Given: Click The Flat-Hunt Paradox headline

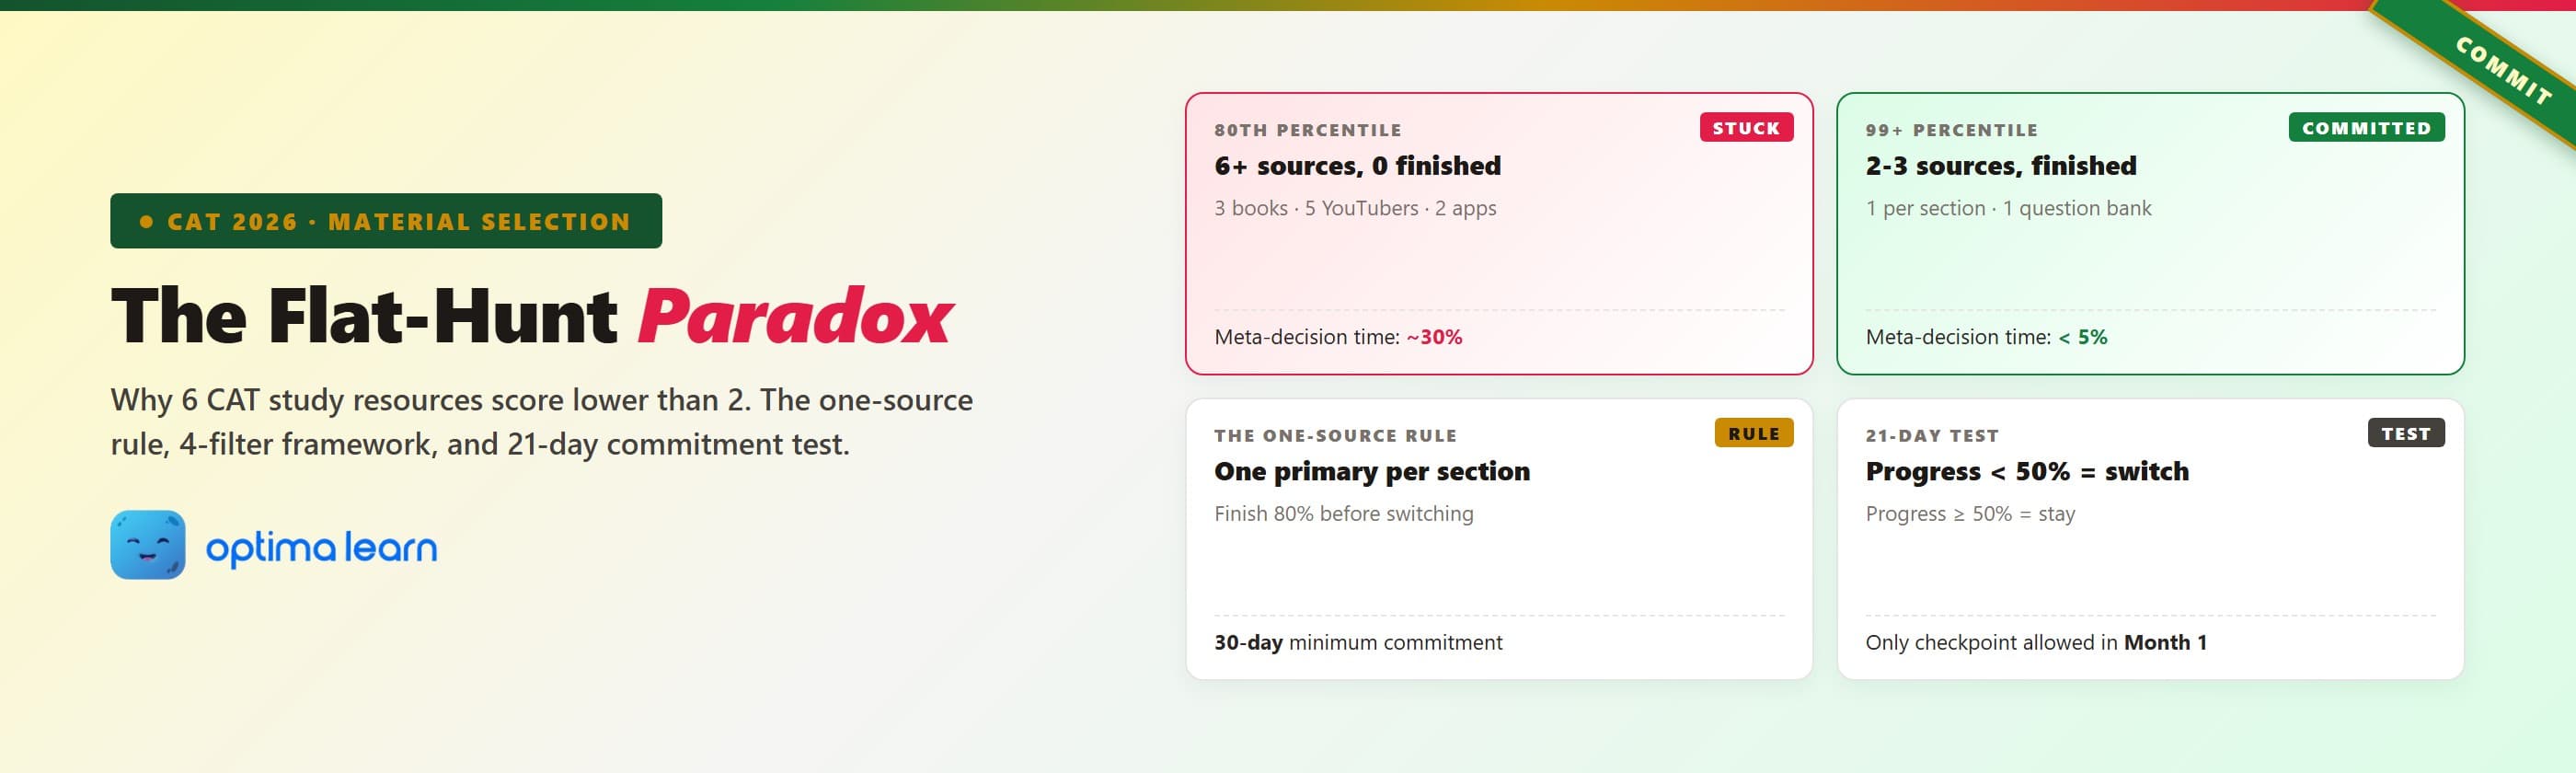Looking at the screenshot, I should click(x=530, y=317).
